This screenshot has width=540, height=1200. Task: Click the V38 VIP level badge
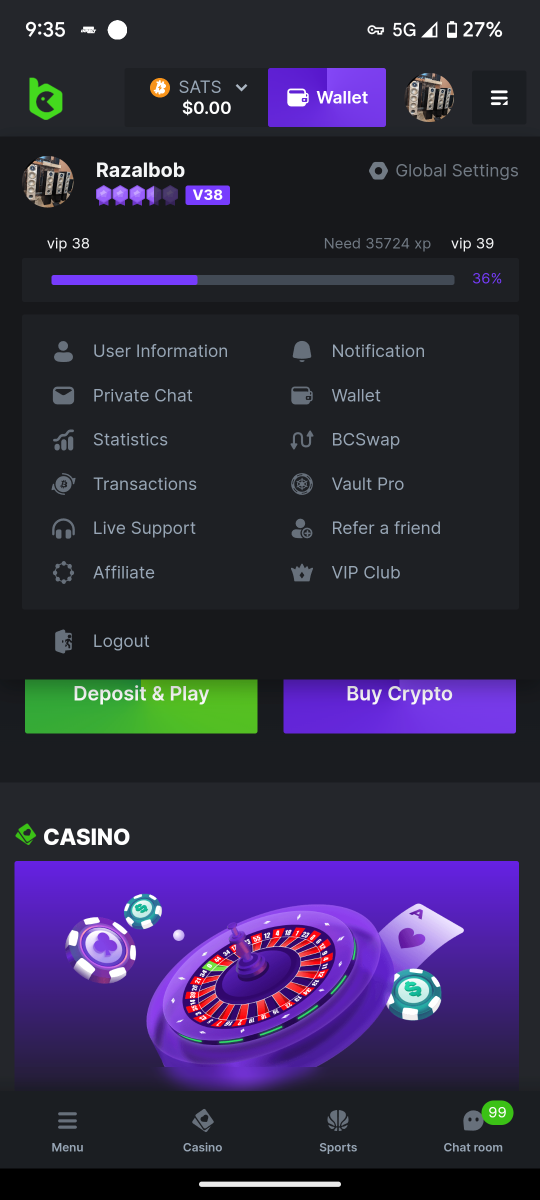208,195
